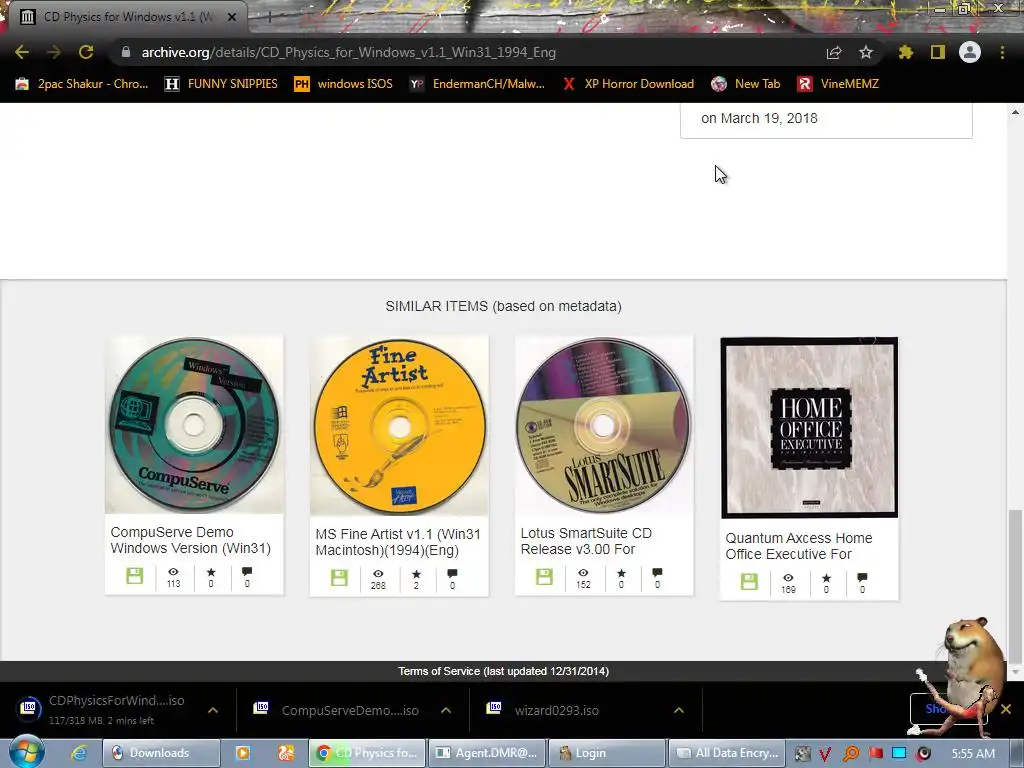Click the share page icon in address bar
1024x768 pixels.
(834, 52)
